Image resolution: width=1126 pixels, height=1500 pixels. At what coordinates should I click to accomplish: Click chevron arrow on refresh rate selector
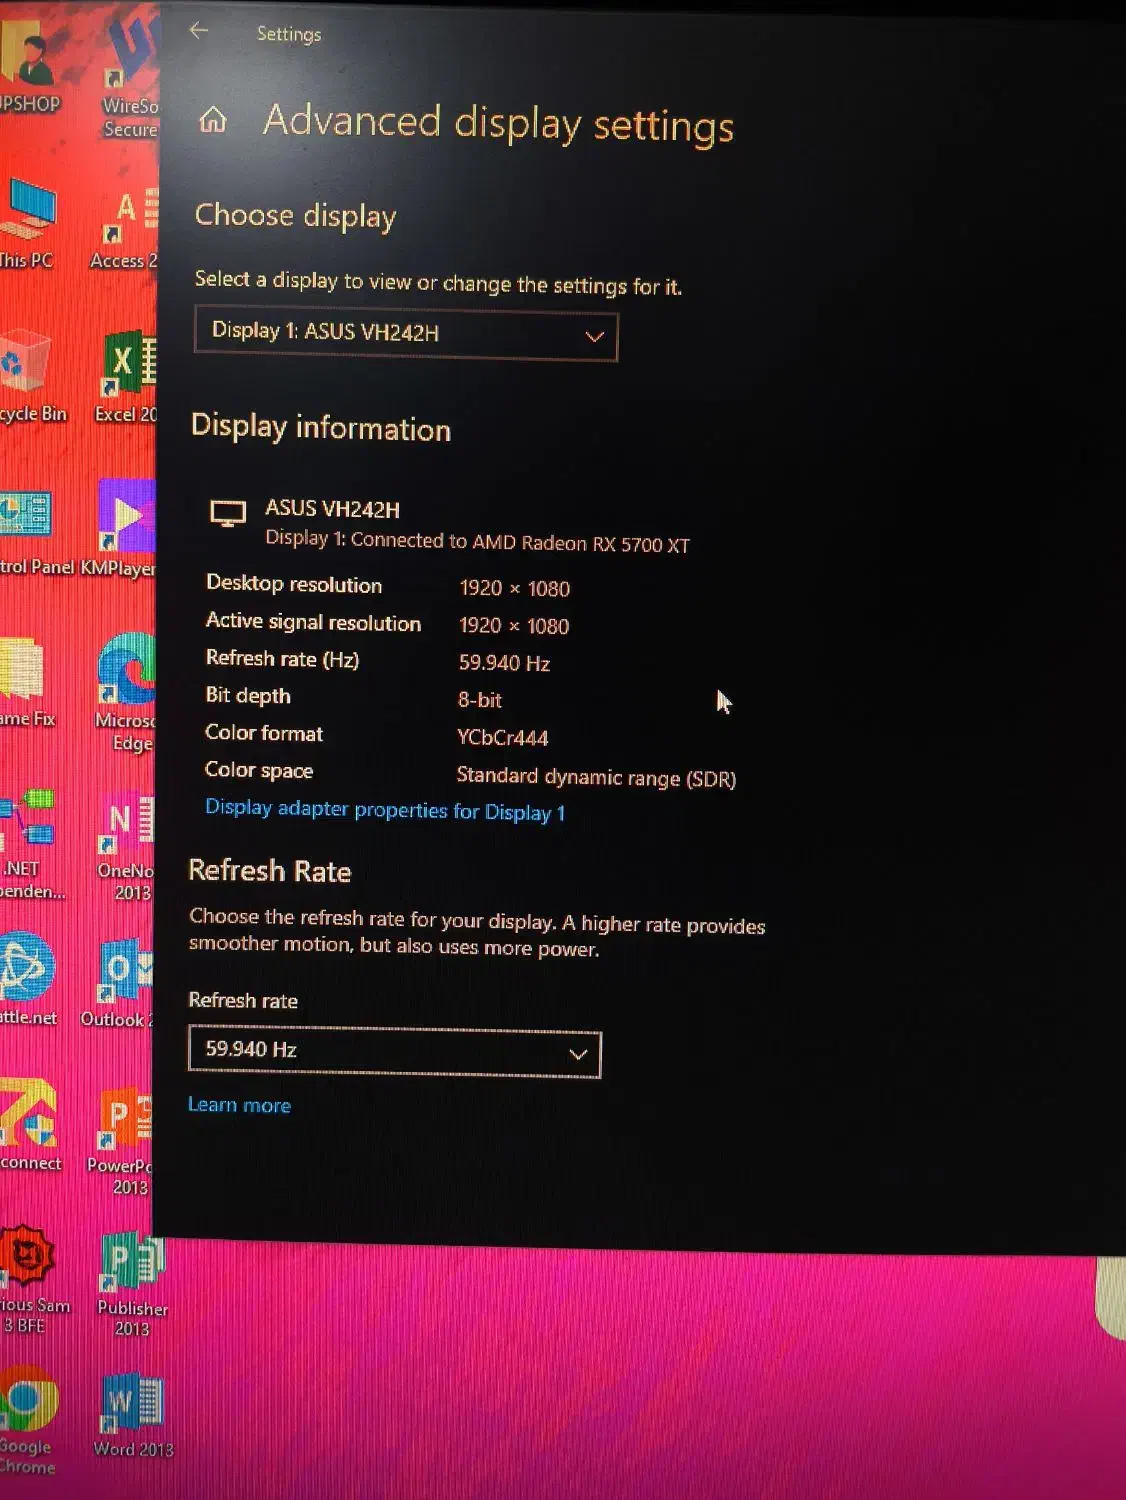pos(578,1054)
